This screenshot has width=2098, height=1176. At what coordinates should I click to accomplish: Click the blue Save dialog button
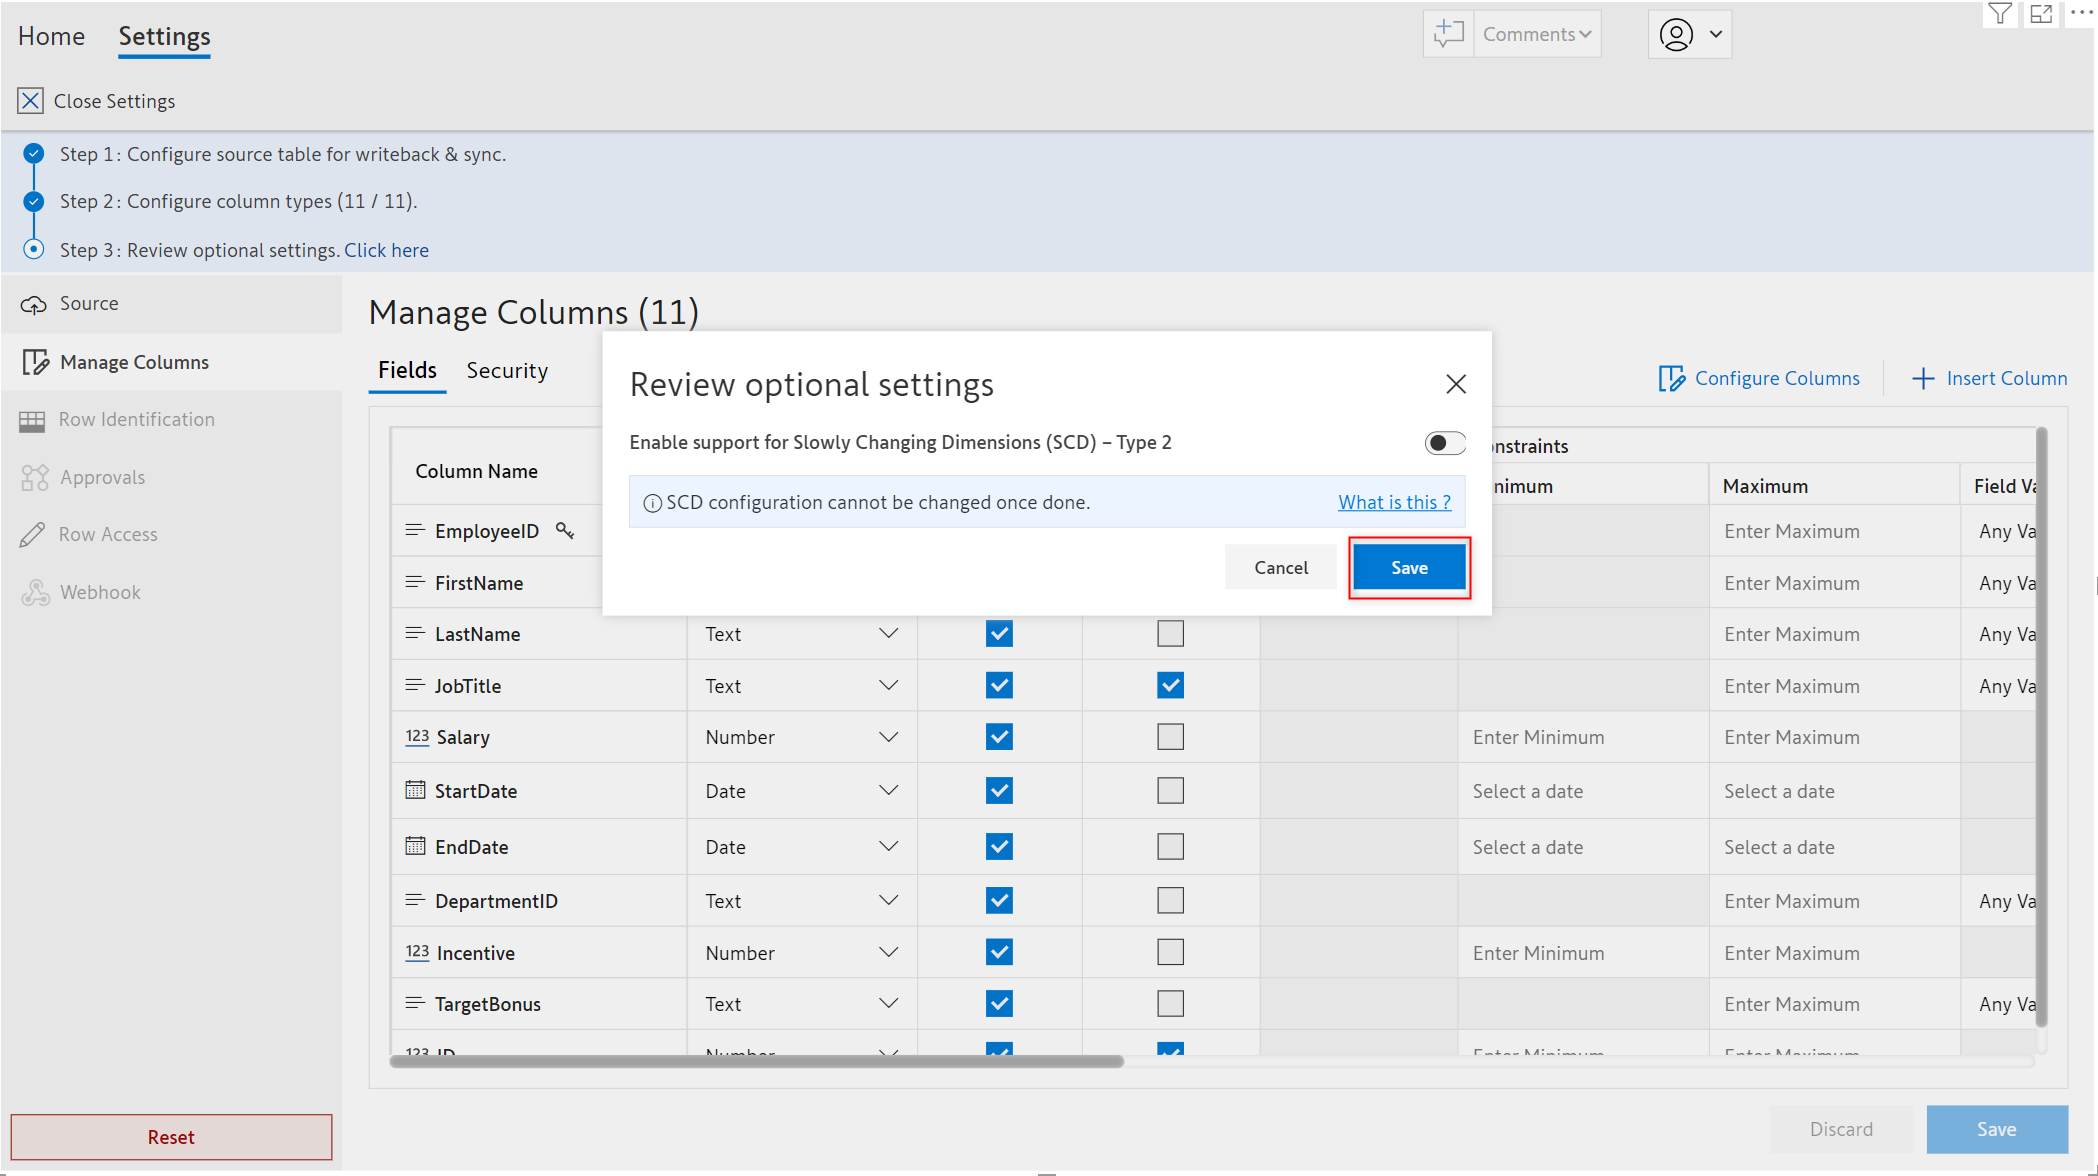tap(1409, 568)
